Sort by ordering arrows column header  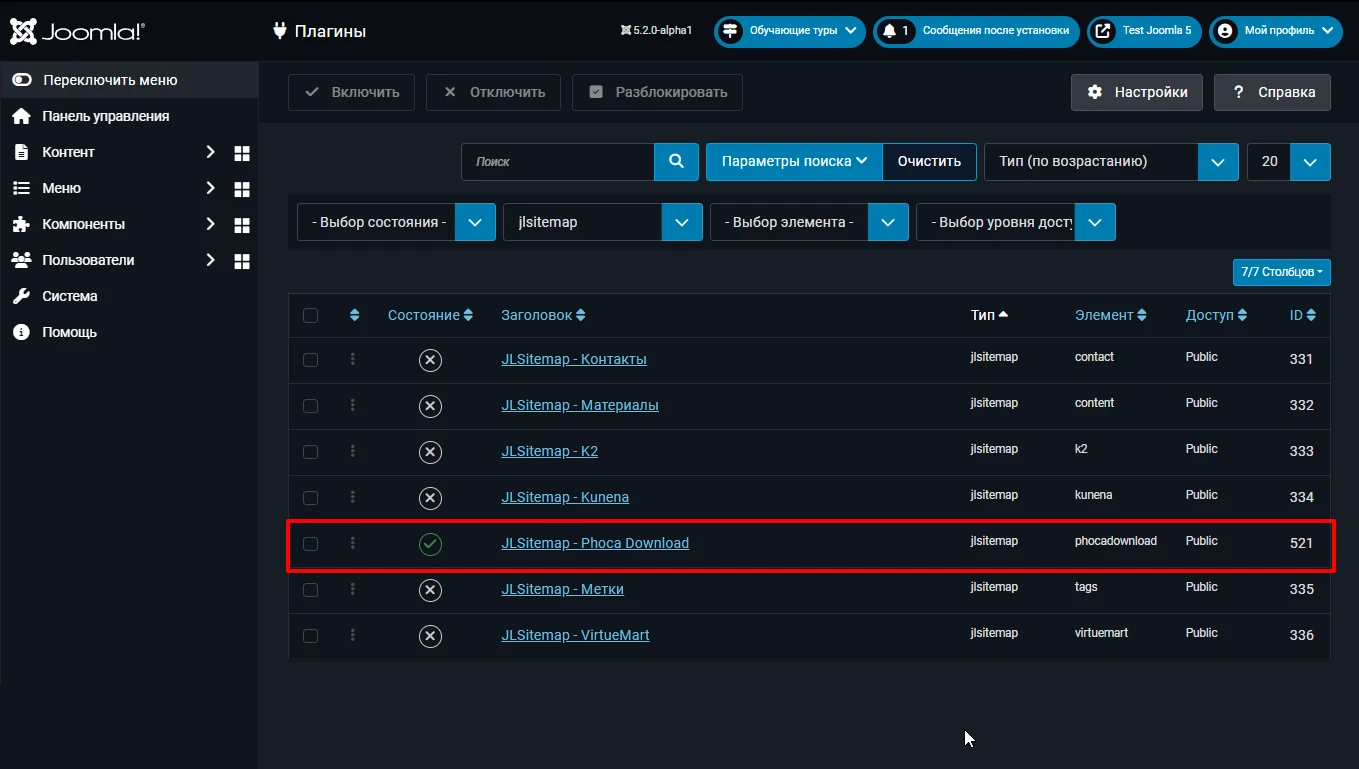[354, 315]
